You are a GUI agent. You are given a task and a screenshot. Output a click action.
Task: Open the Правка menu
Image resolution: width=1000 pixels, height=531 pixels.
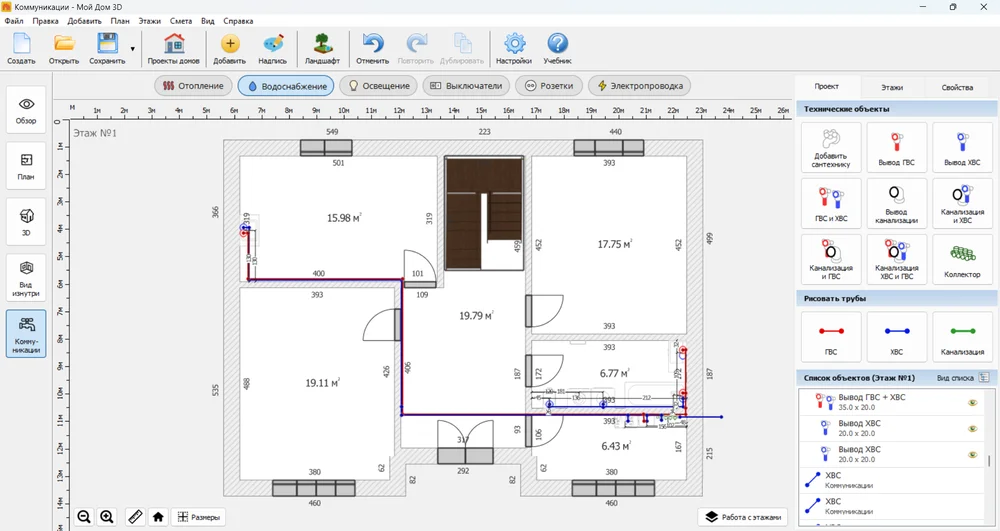pyautogui.click(x=45, y=21)
